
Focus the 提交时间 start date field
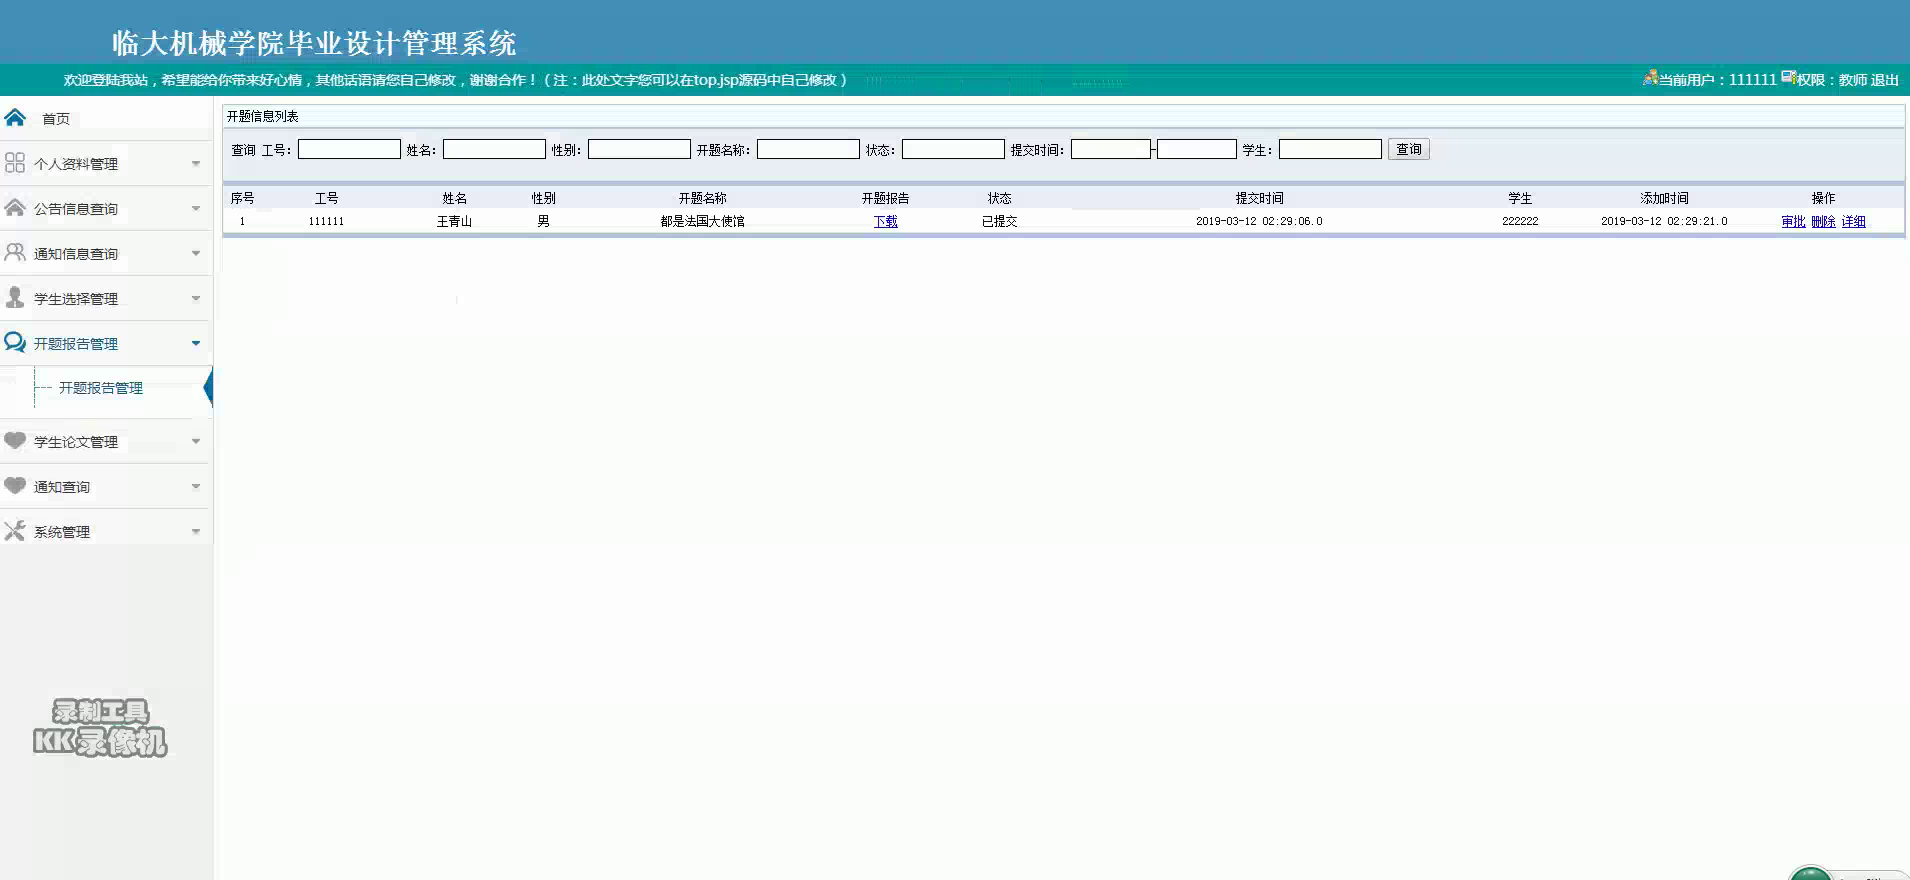click(1111, 149)
